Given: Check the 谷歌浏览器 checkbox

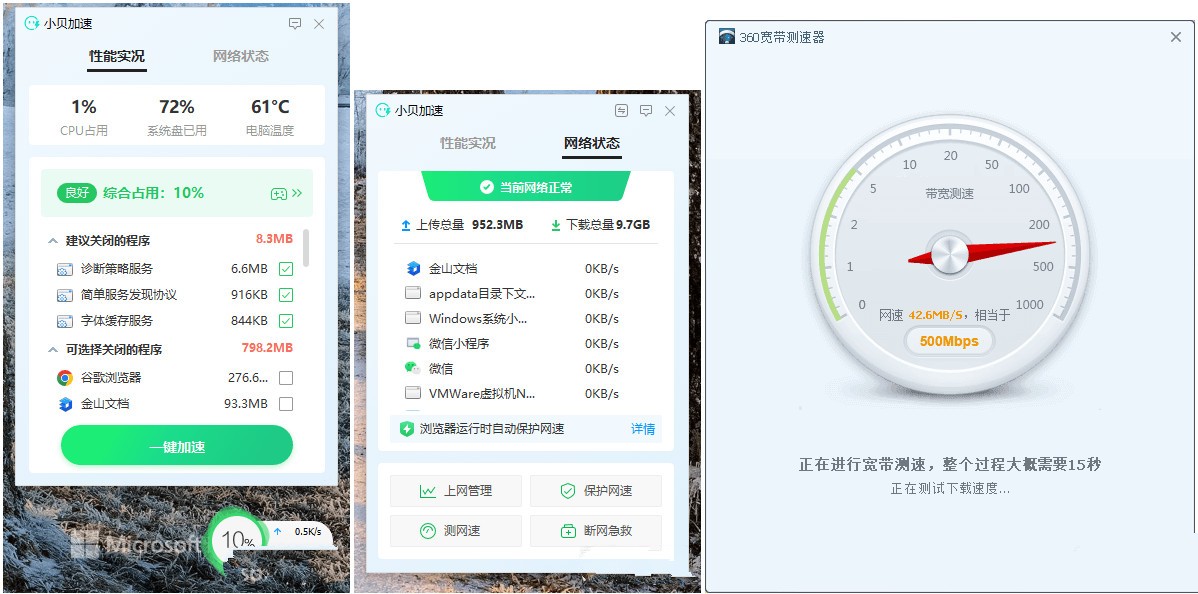Looking at the screenshot, I should pyautogui.click(x=286, y=378).
